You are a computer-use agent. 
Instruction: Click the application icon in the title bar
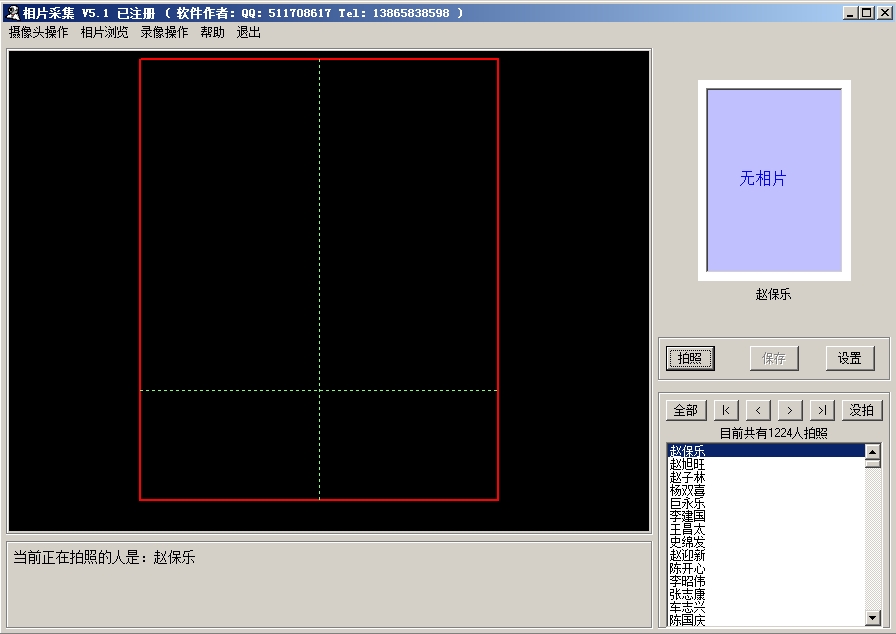point(13,13)
